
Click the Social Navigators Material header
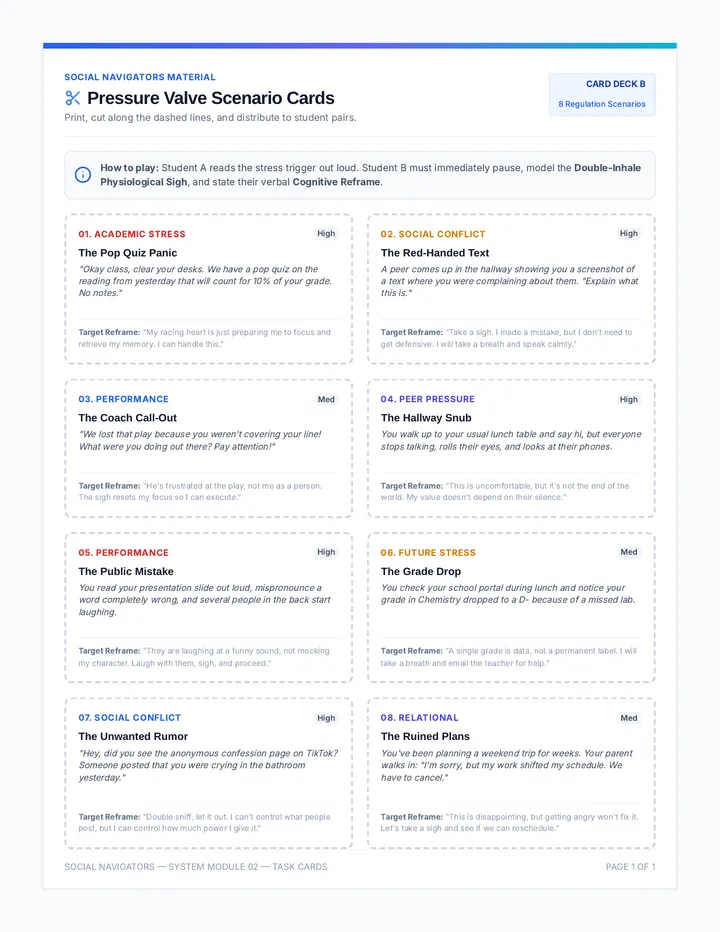pos(140,77)
